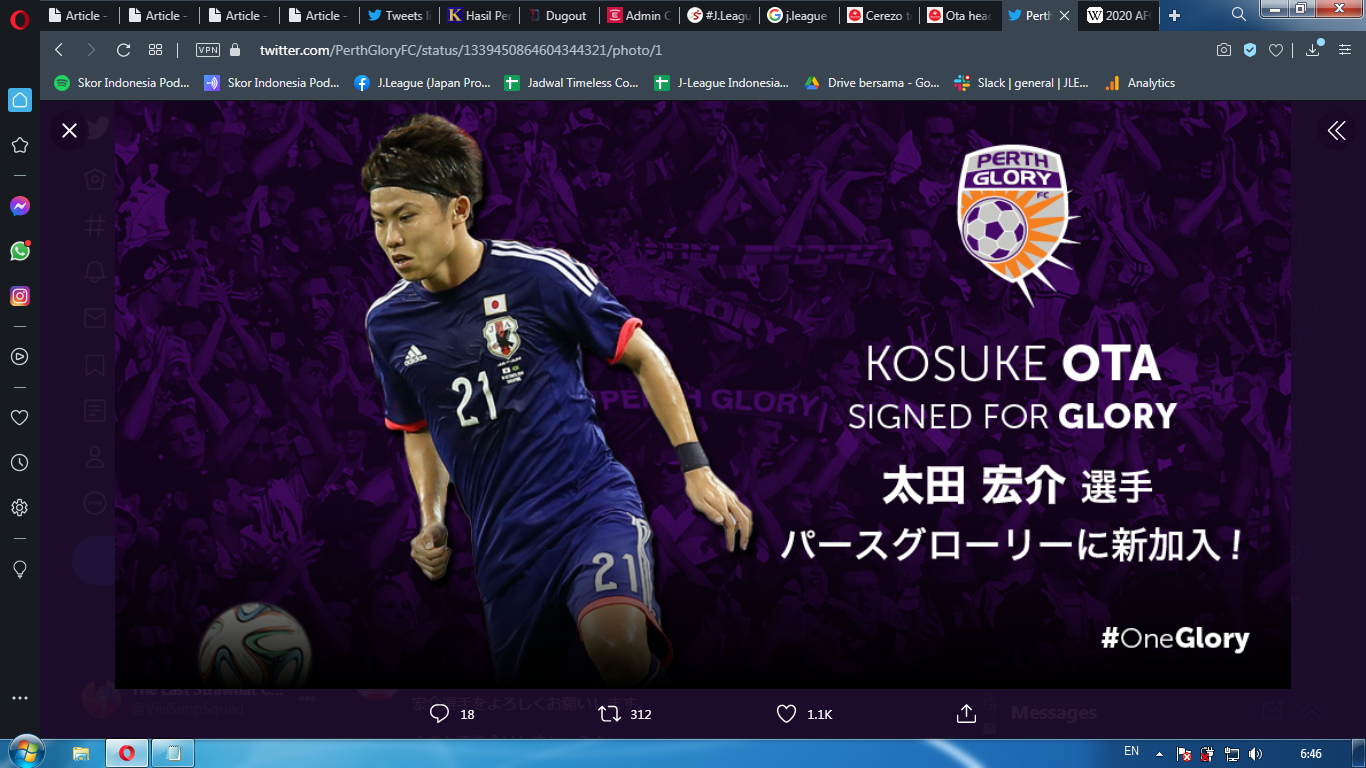
Task: Switch to the Ota head tab
Action: click(x=960, y=15)
